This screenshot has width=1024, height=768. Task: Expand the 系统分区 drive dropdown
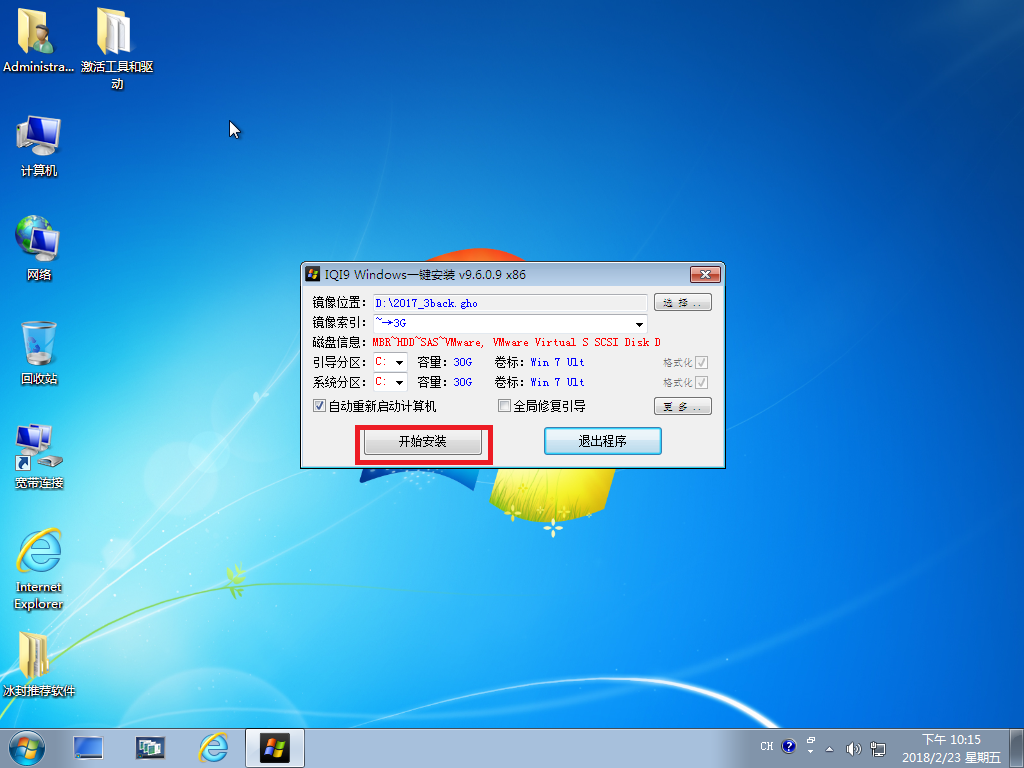click(x=399, y=383)
